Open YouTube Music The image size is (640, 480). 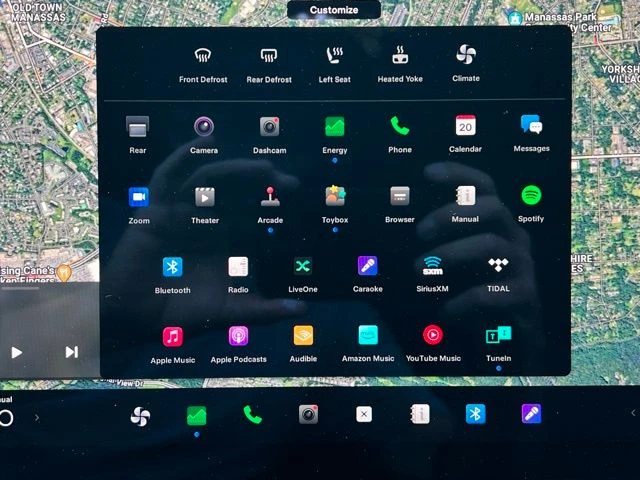[433, 343]
